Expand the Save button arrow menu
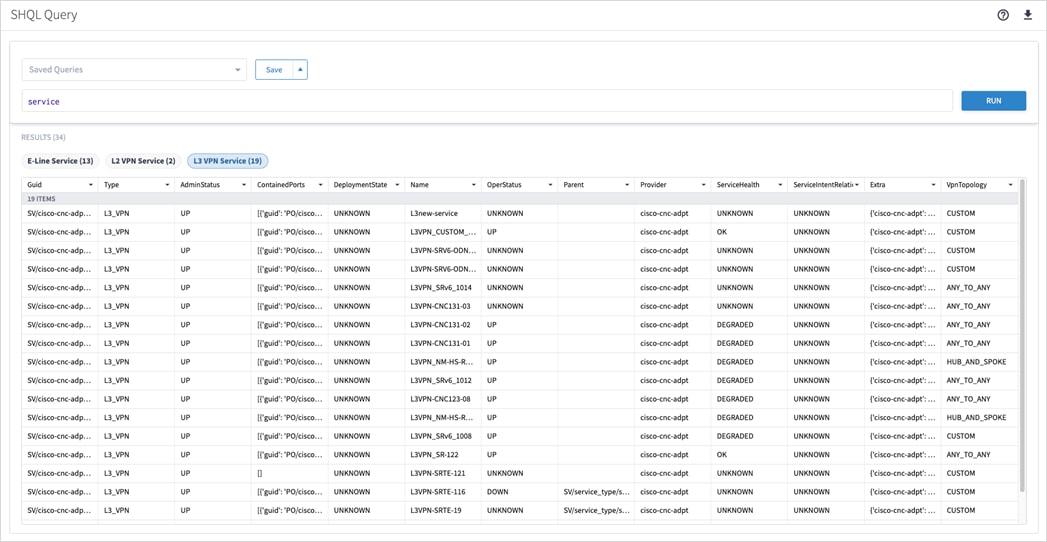 point(300,69)
